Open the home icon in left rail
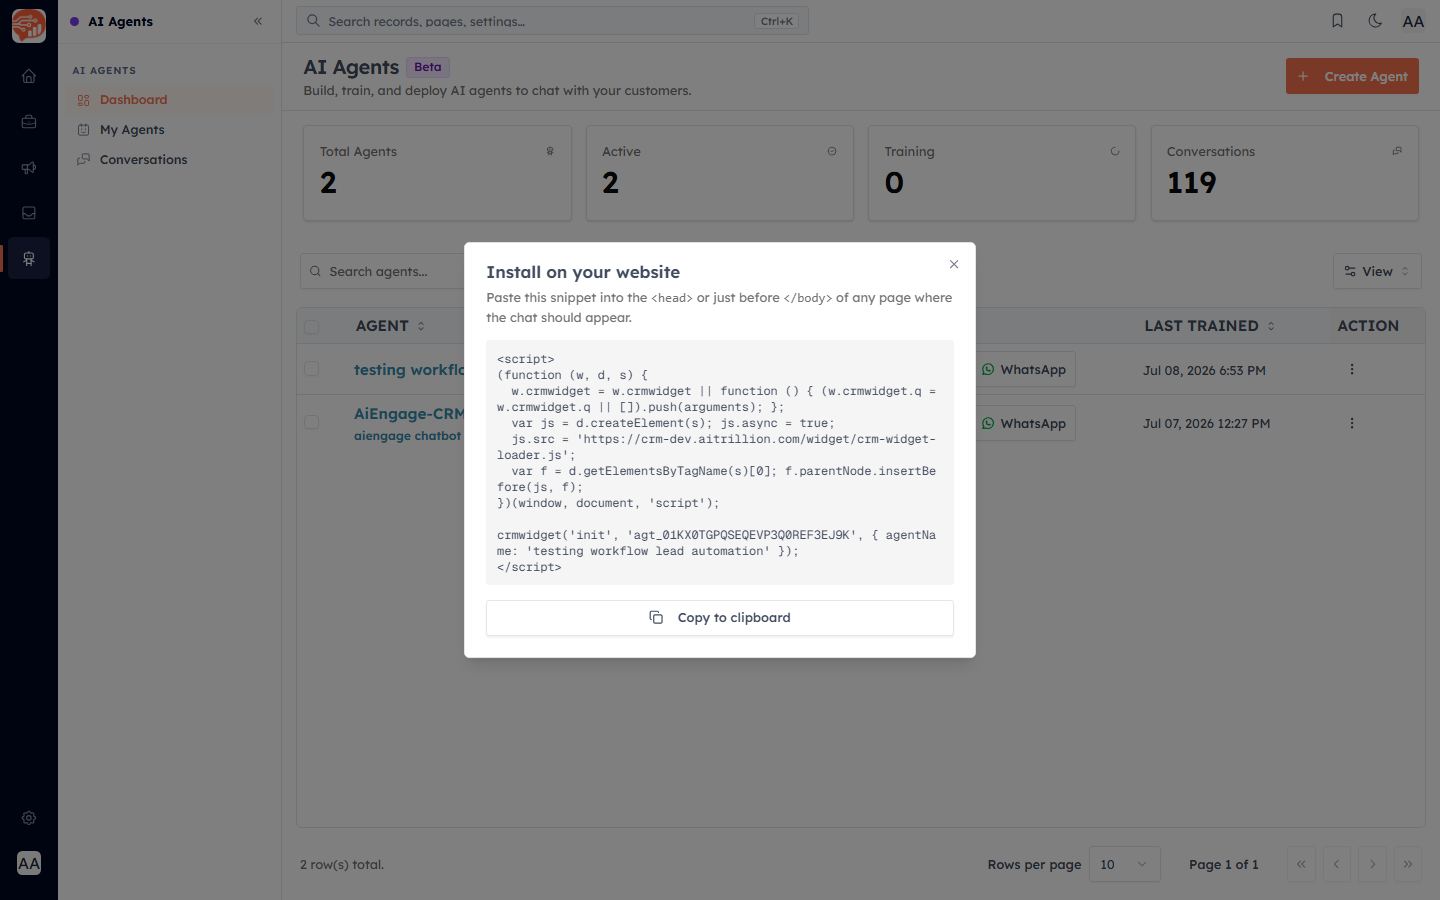Viewport: 1440px width, 900px height. tap(29, 76)
